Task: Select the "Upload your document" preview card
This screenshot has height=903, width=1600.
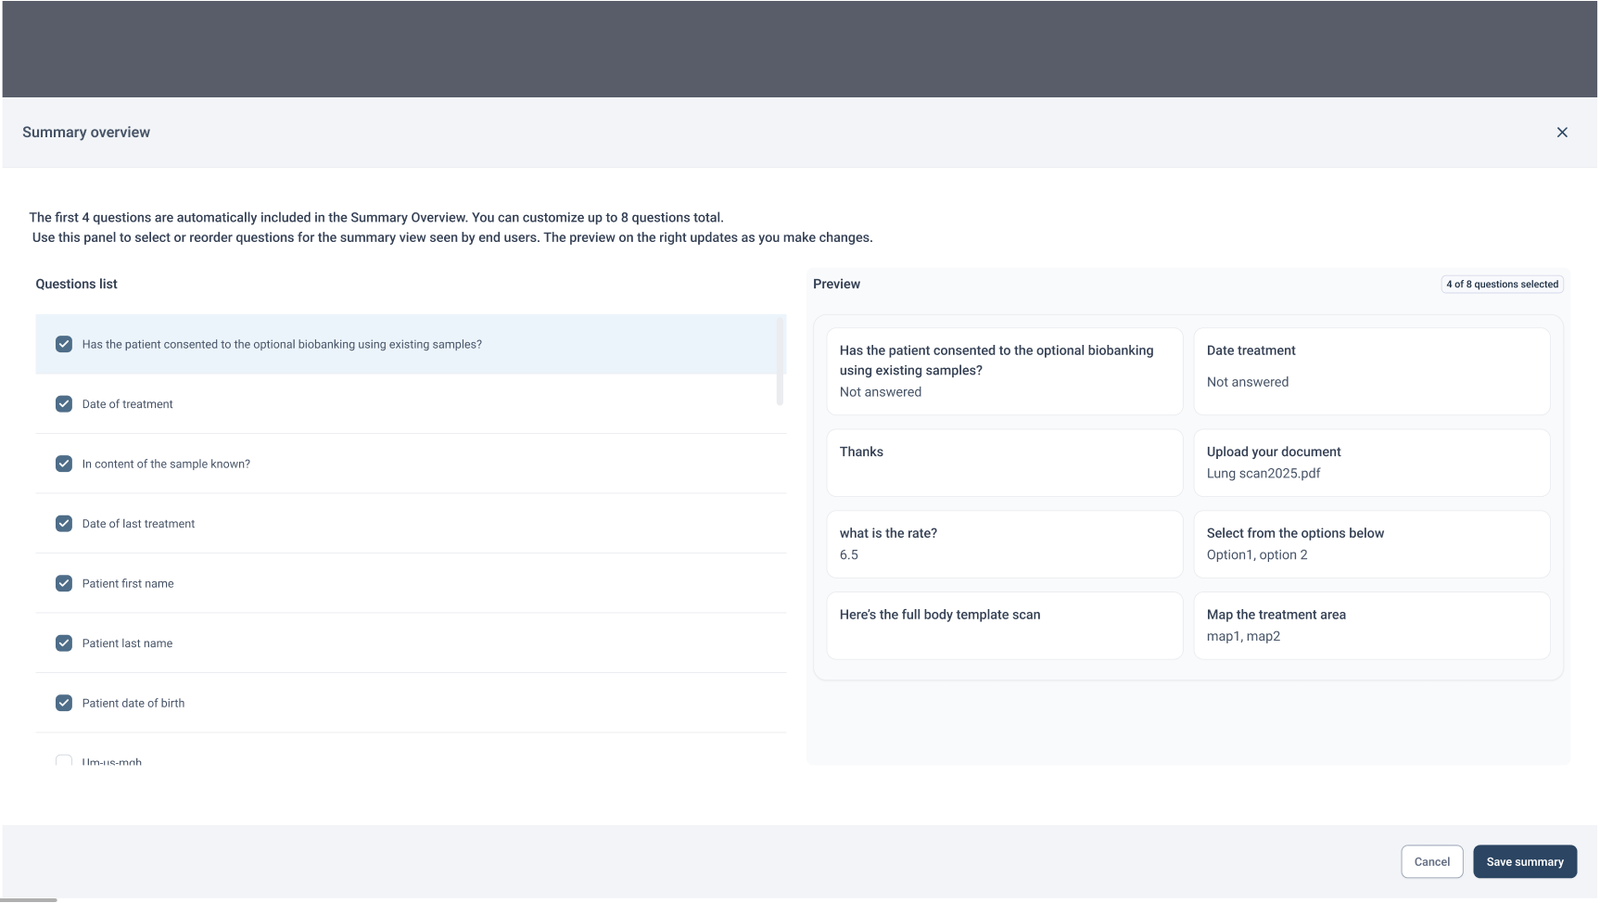Action: click(x=1372, y=463)
